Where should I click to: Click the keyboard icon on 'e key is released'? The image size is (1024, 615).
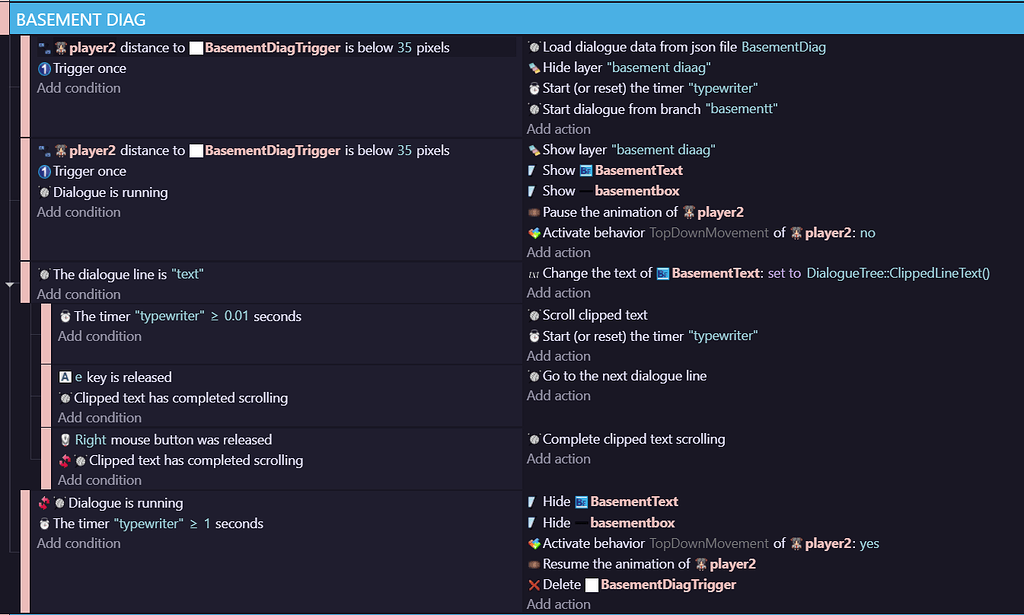[x=65, y=377]
